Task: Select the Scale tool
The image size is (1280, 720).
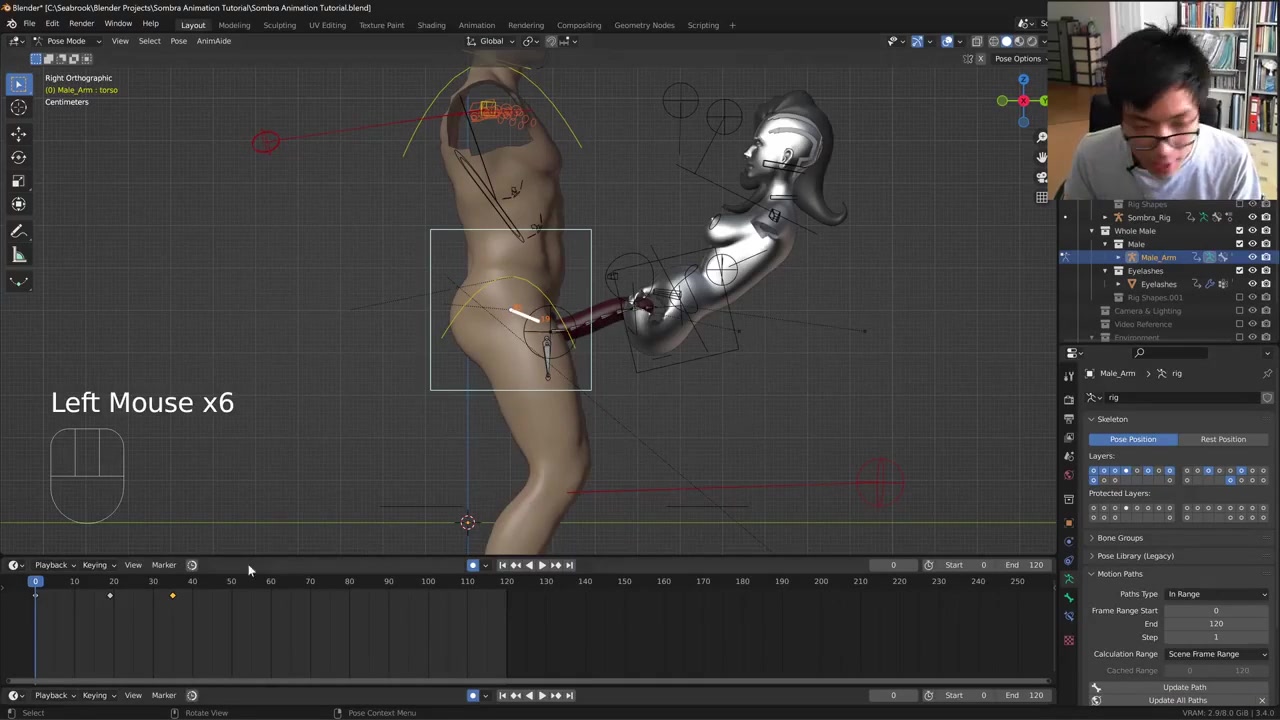Action: pos(18,181)
